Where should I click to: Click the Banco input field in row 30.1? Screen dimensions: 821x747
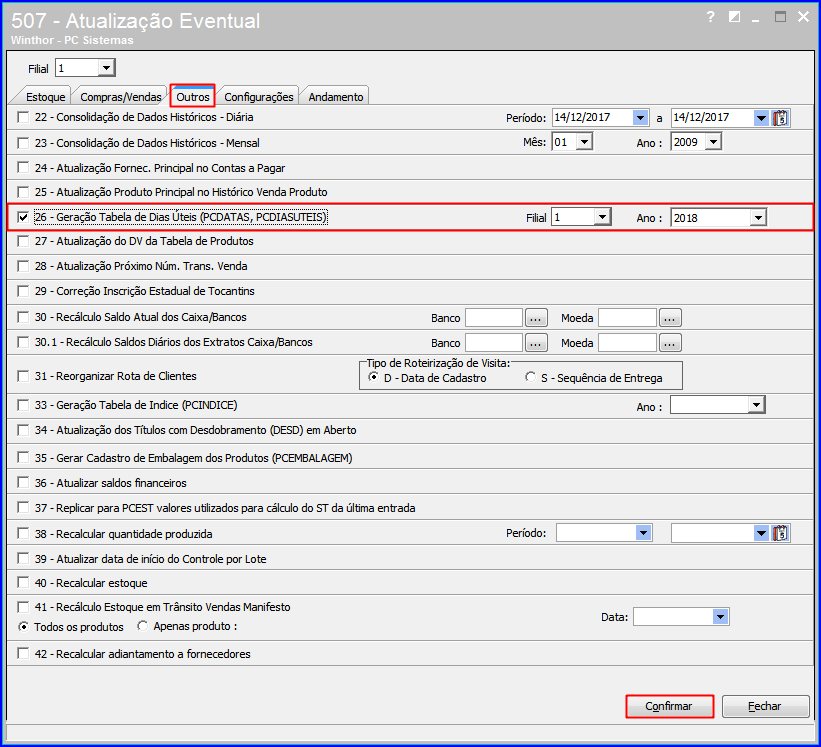[494, 343]
